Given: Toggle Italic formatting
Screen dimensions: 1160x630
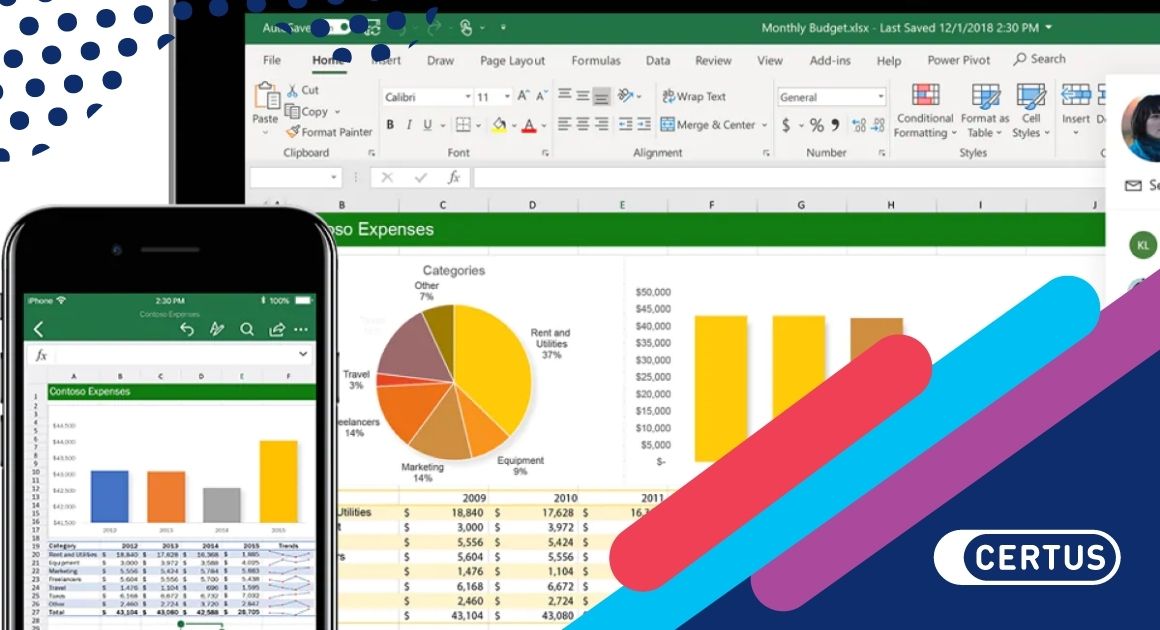Looking at the screenshot, I should [x=408, y=125].
